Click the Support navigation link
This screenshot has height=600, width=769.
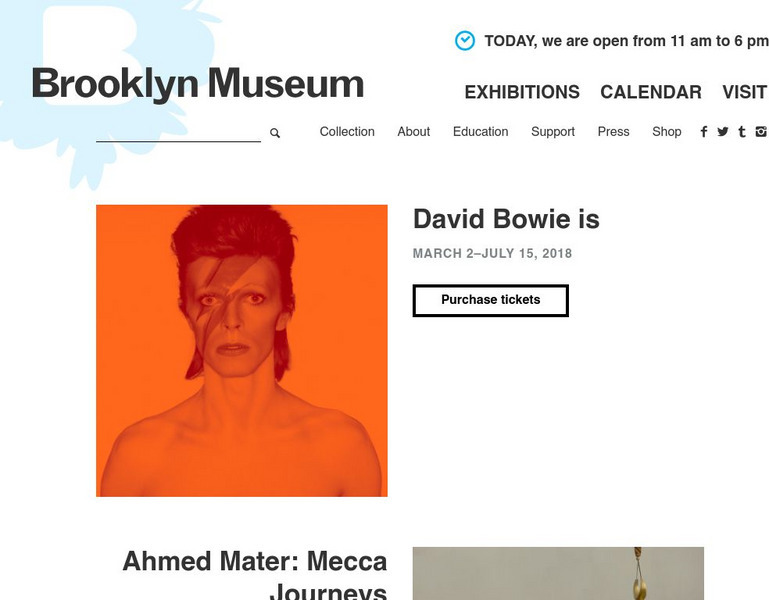point(553,132)
